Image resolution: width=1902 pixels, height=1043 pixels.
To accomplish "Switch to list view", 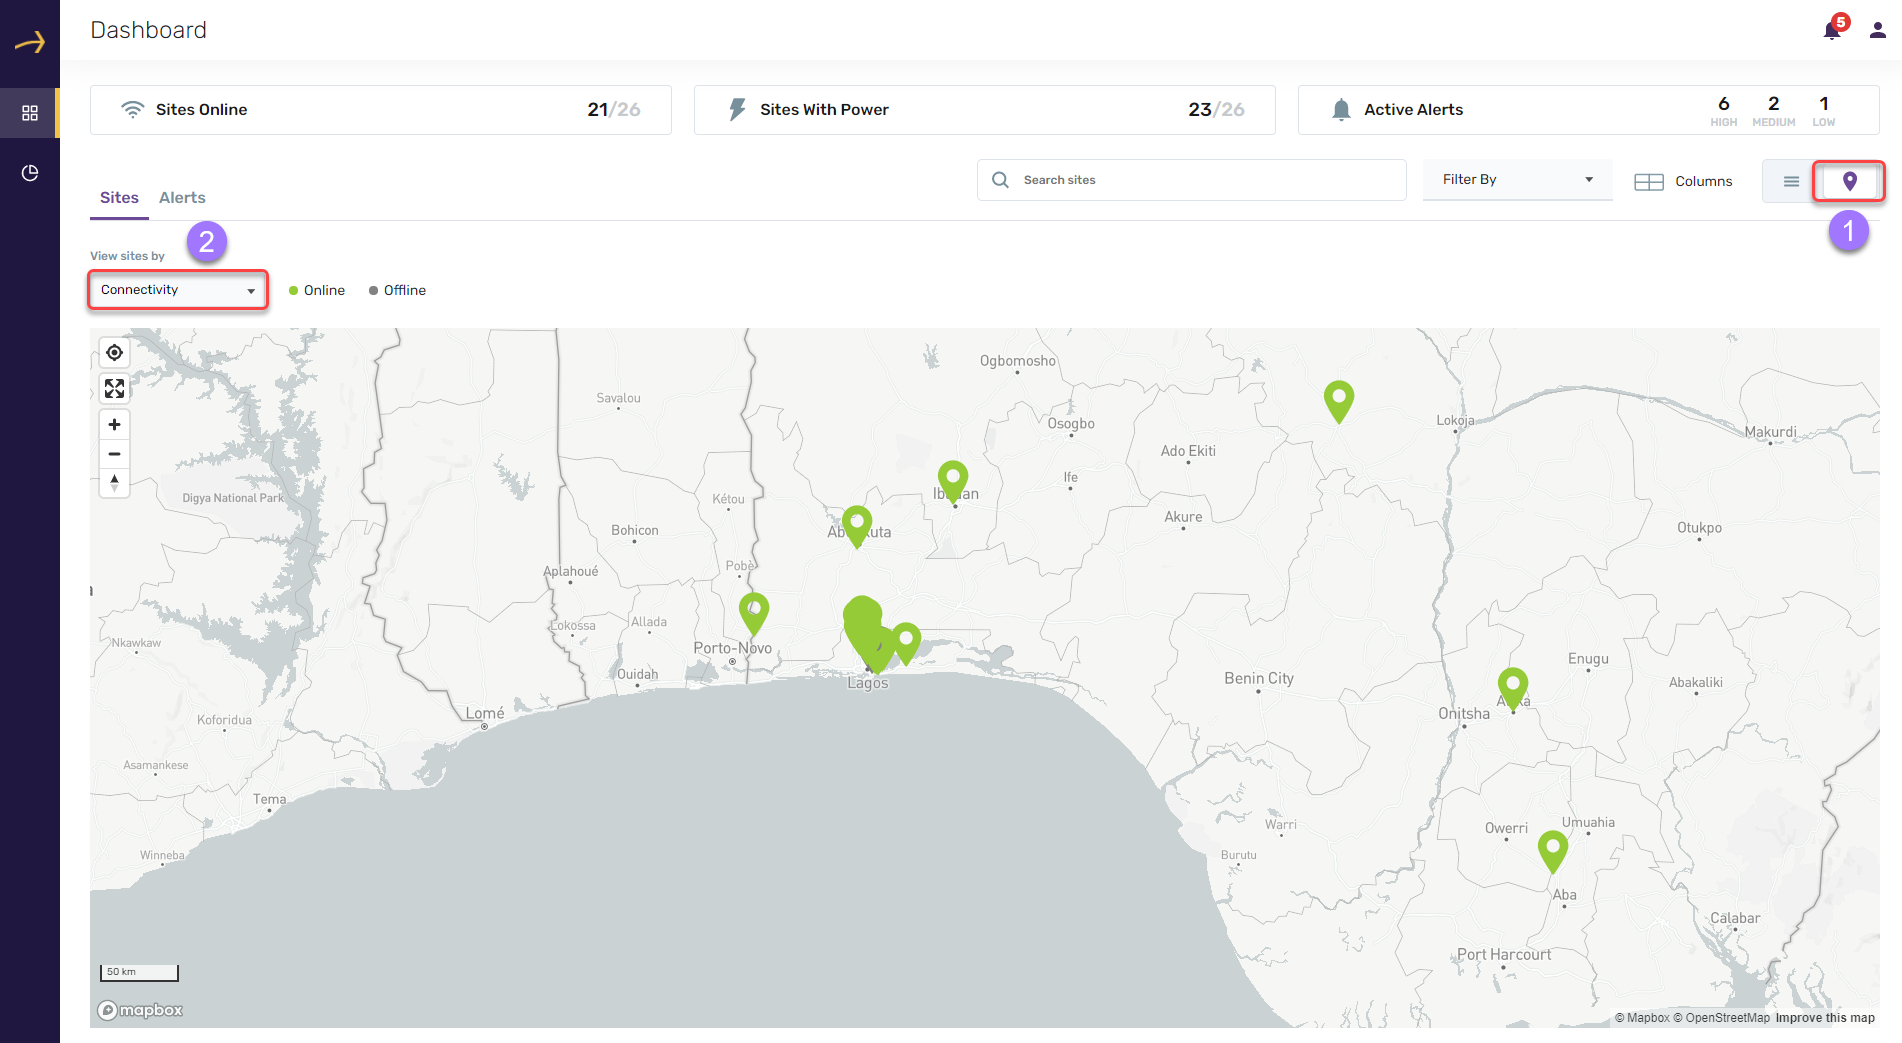I will (x=1791, y=181).
